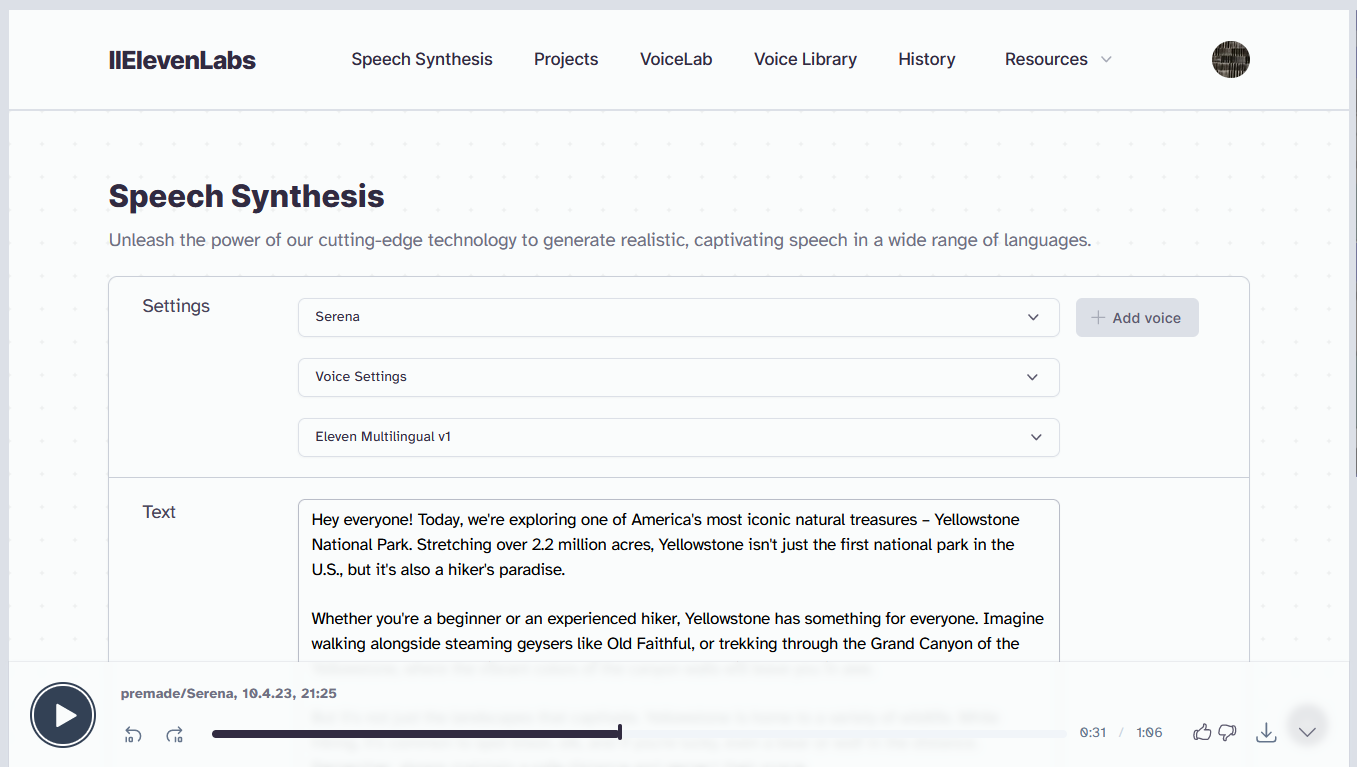
Task: Click inside the Text input area
Action: click(679, 582)
